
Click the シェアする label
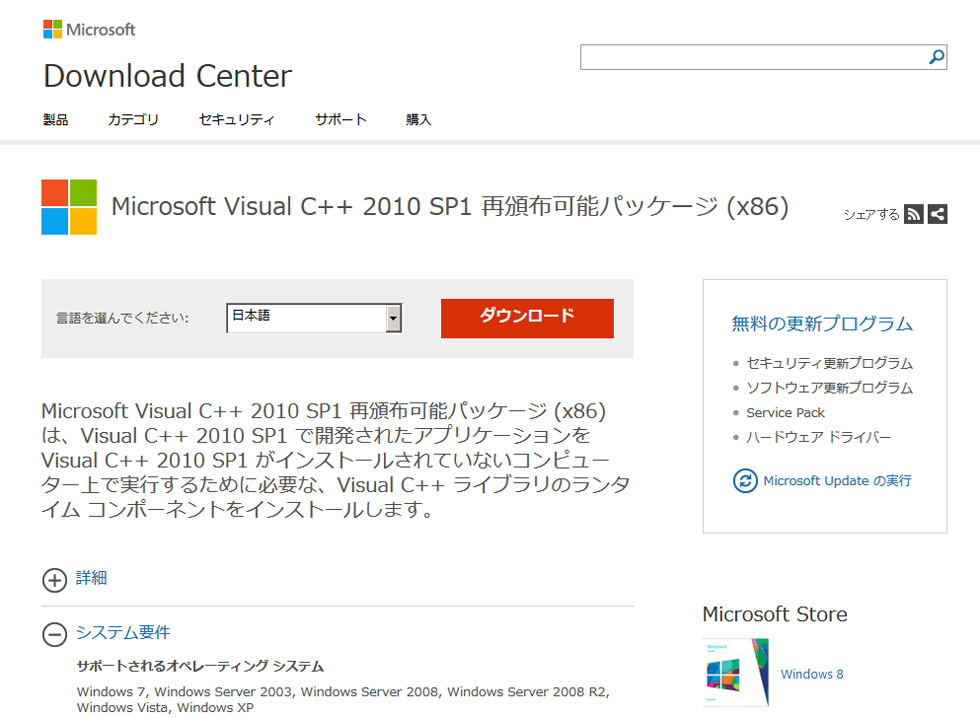click(x=871, y=214)
